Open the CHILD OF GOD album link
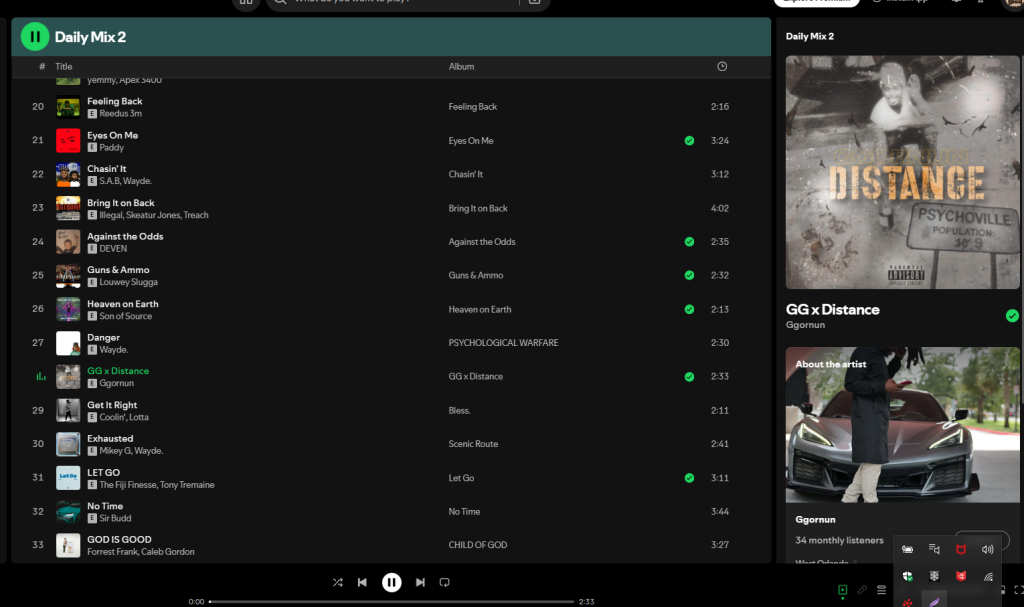1024x607 pixels. [477, 544]
